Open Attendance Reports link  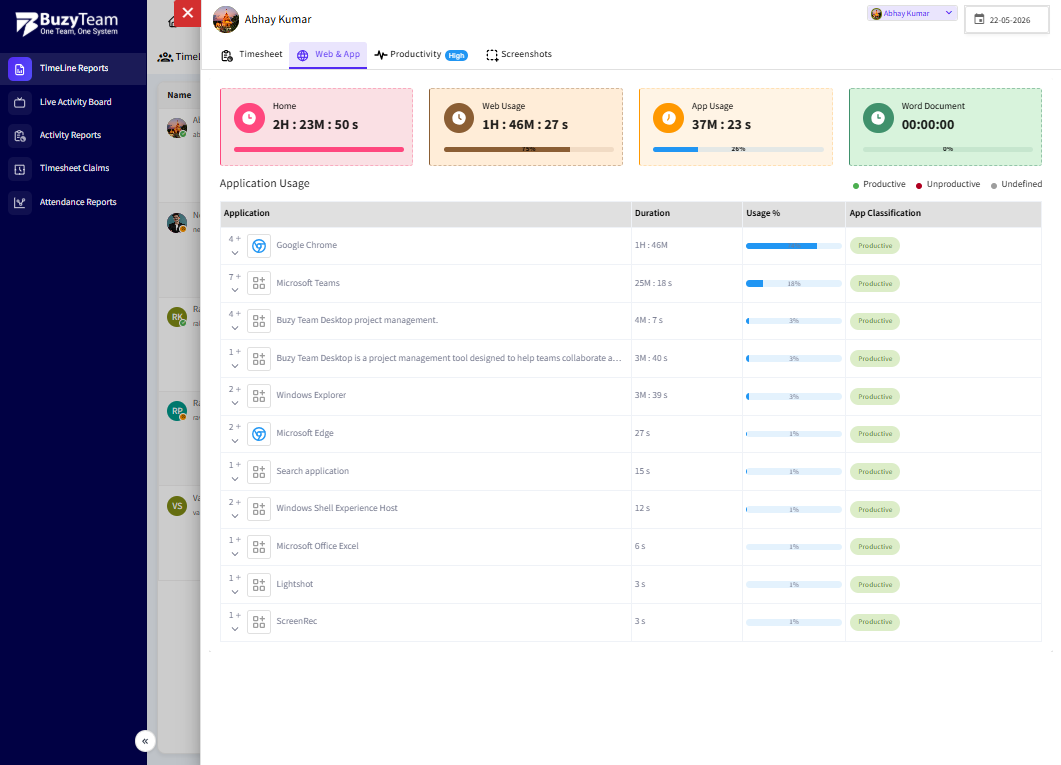[78, 202]
